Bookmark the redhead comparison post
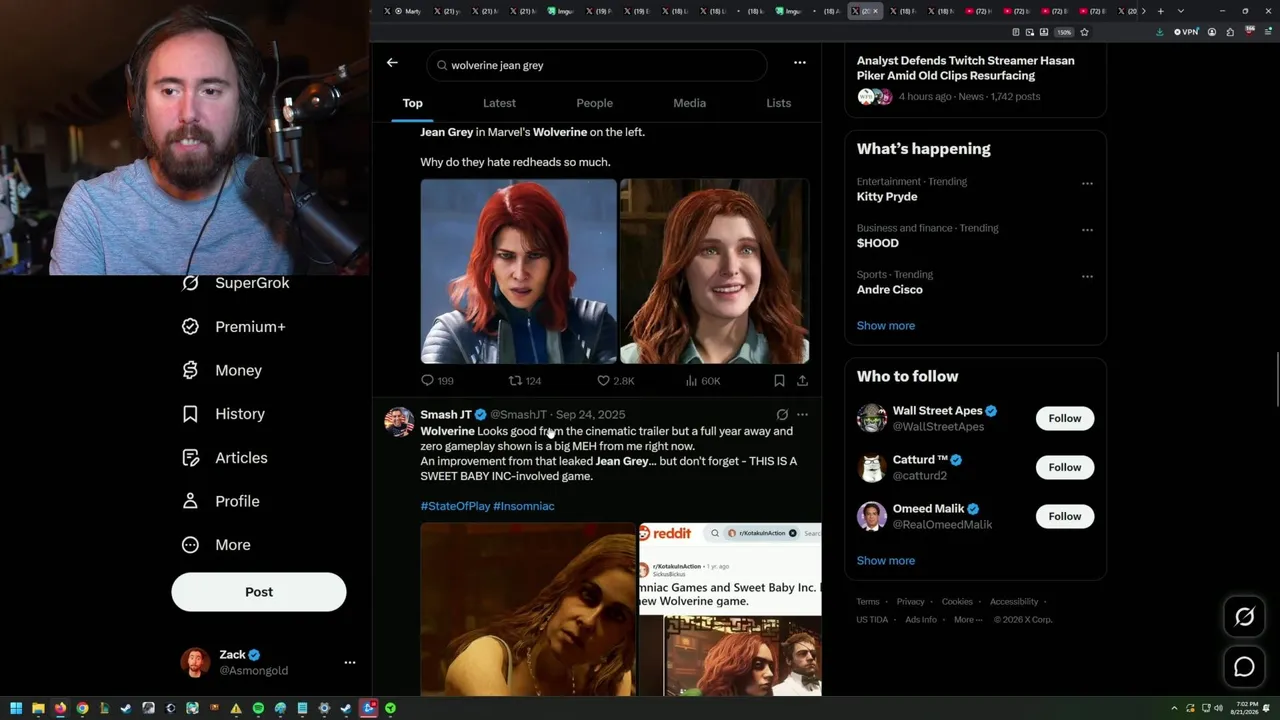The height and width of the screenshot is (720, 1280). click(x=779, y=381)
